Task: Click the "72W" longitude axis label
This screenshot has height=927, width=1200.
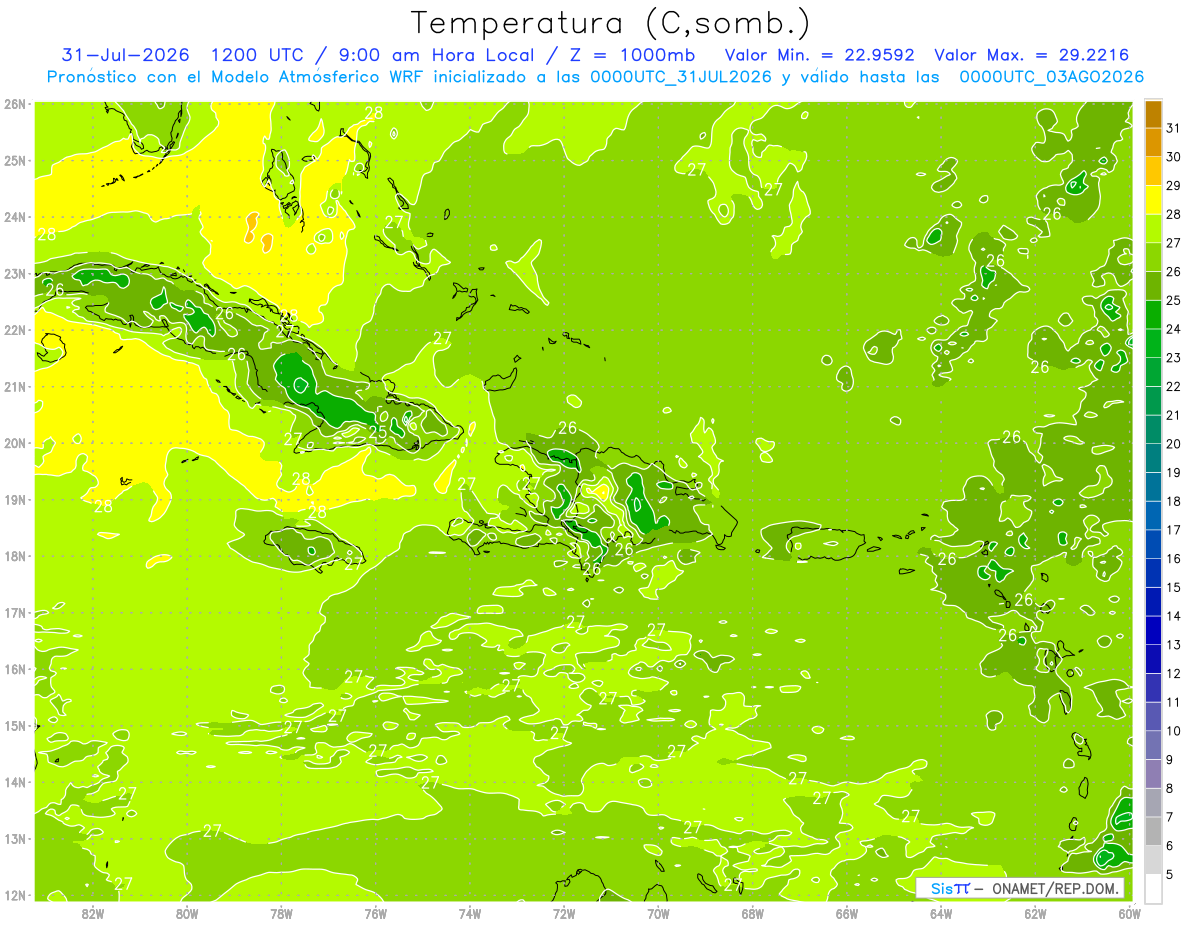Action: click(x=564, y=914)
